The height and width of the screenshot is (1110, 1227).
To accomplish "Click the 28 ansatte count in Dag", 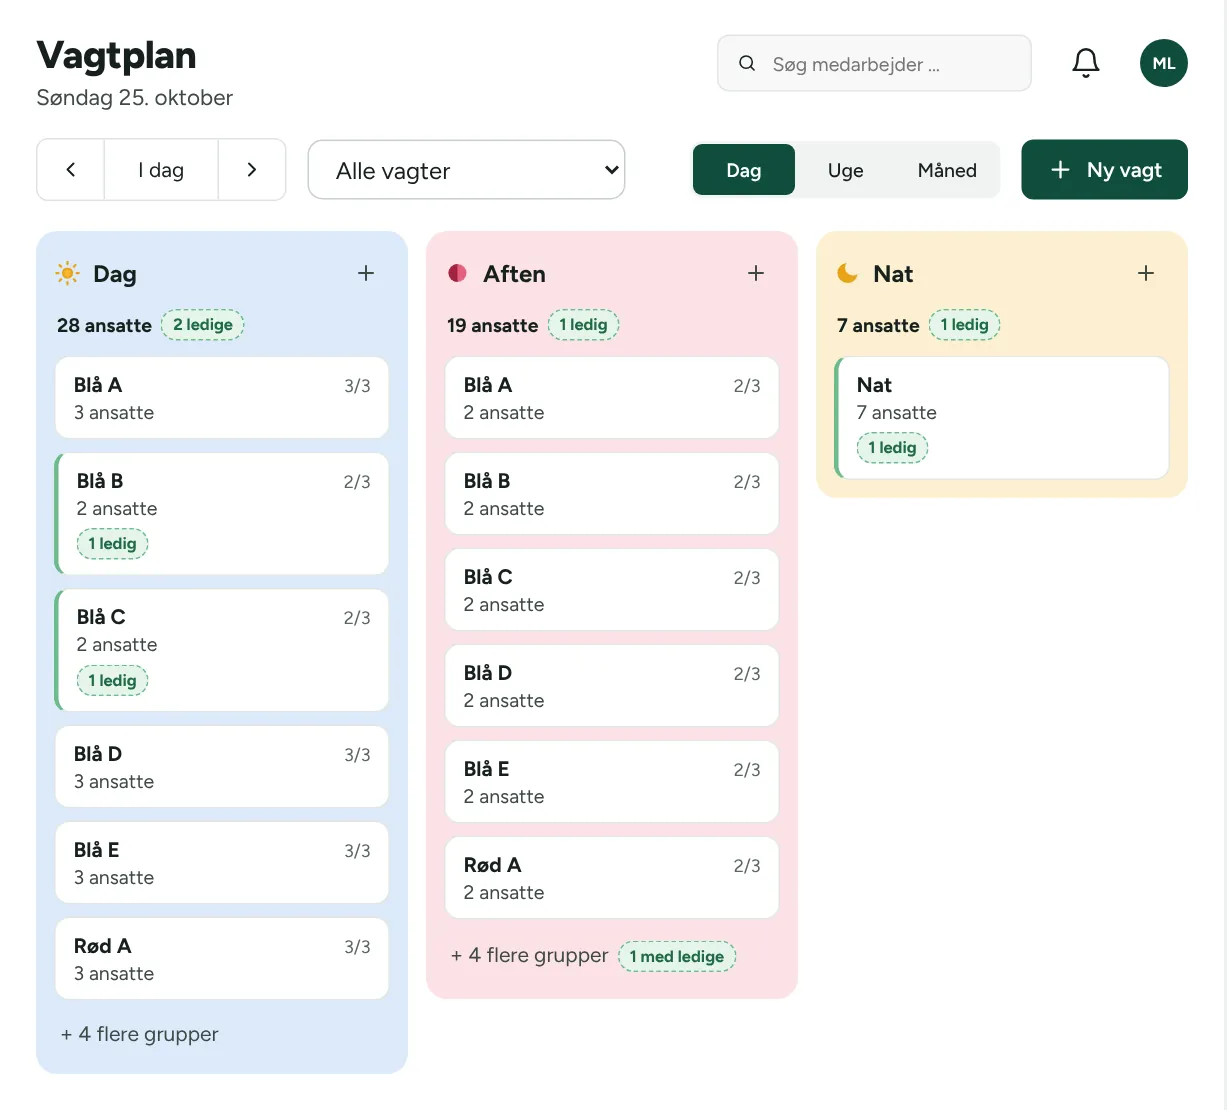I will coord(104,325).
